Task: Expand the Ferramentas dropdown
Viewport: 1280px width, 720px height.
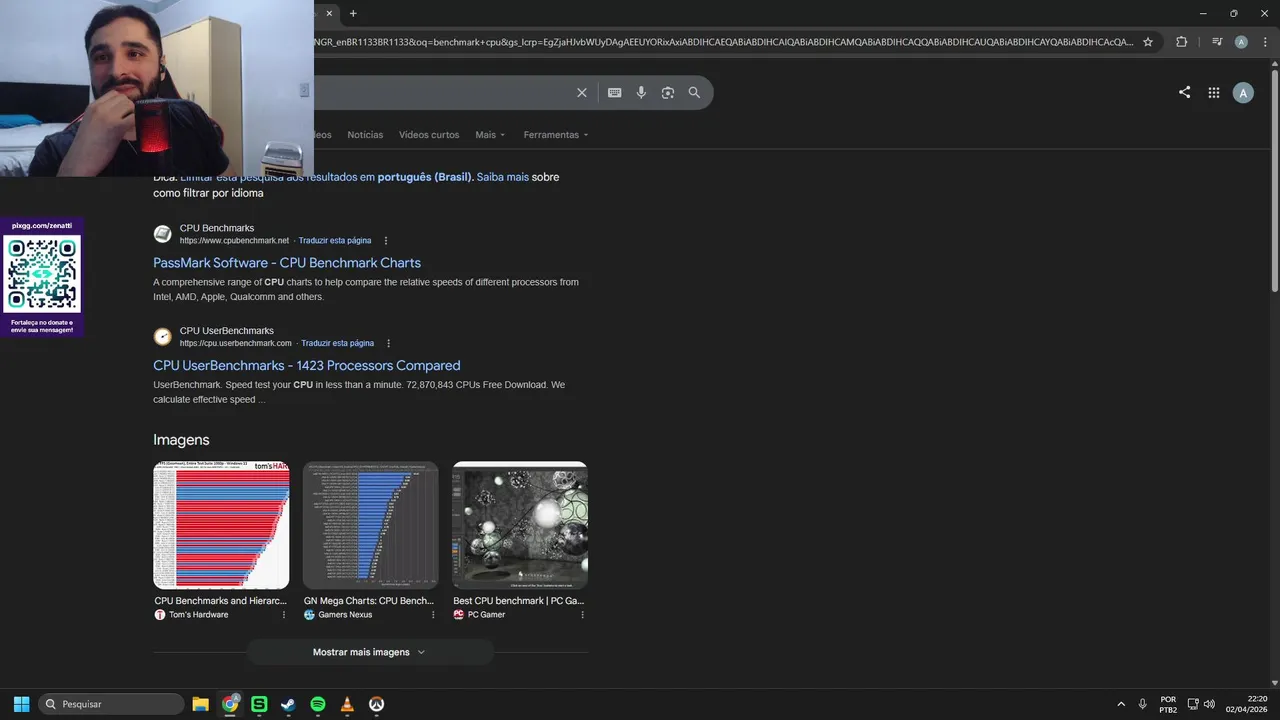Action: coord(556,135)
